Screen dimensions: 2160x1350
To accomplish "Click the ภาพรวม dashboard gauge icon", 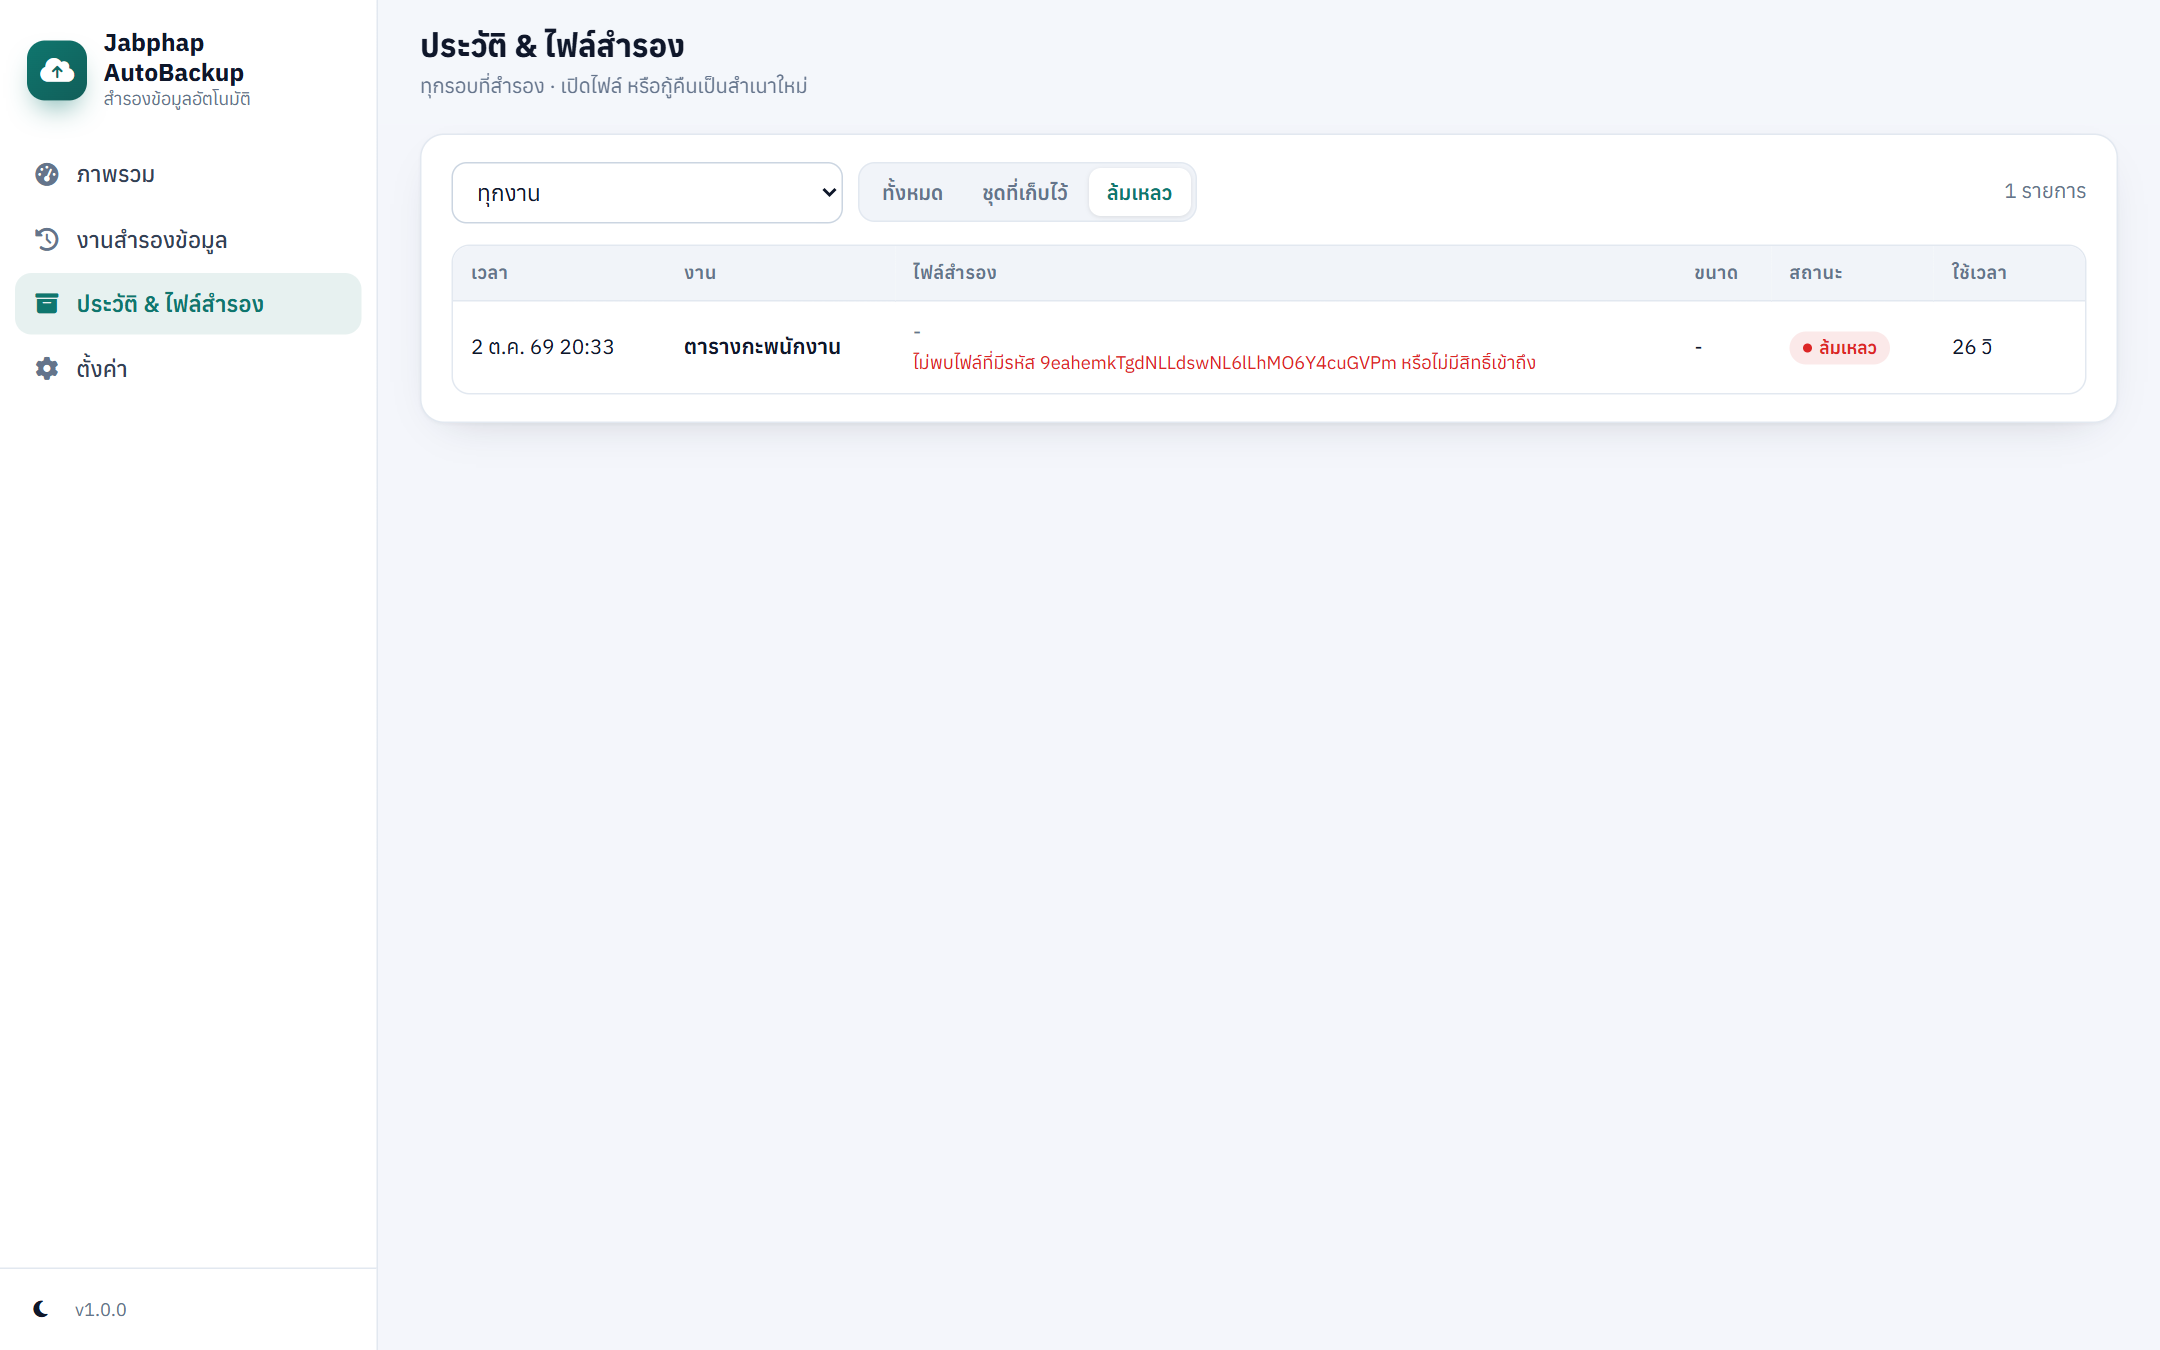I will tap(47, 174).
